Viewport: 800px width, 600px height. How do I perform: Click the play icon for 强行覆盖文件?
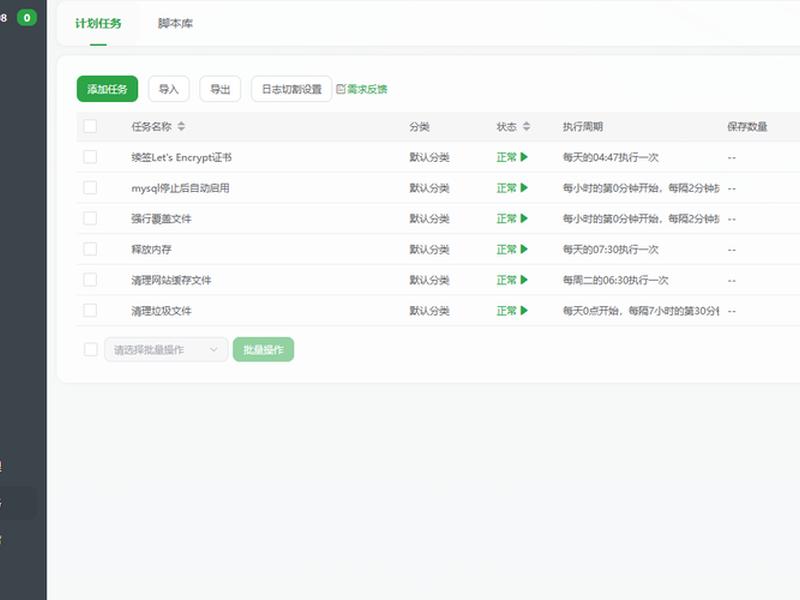tap(524, 218)
